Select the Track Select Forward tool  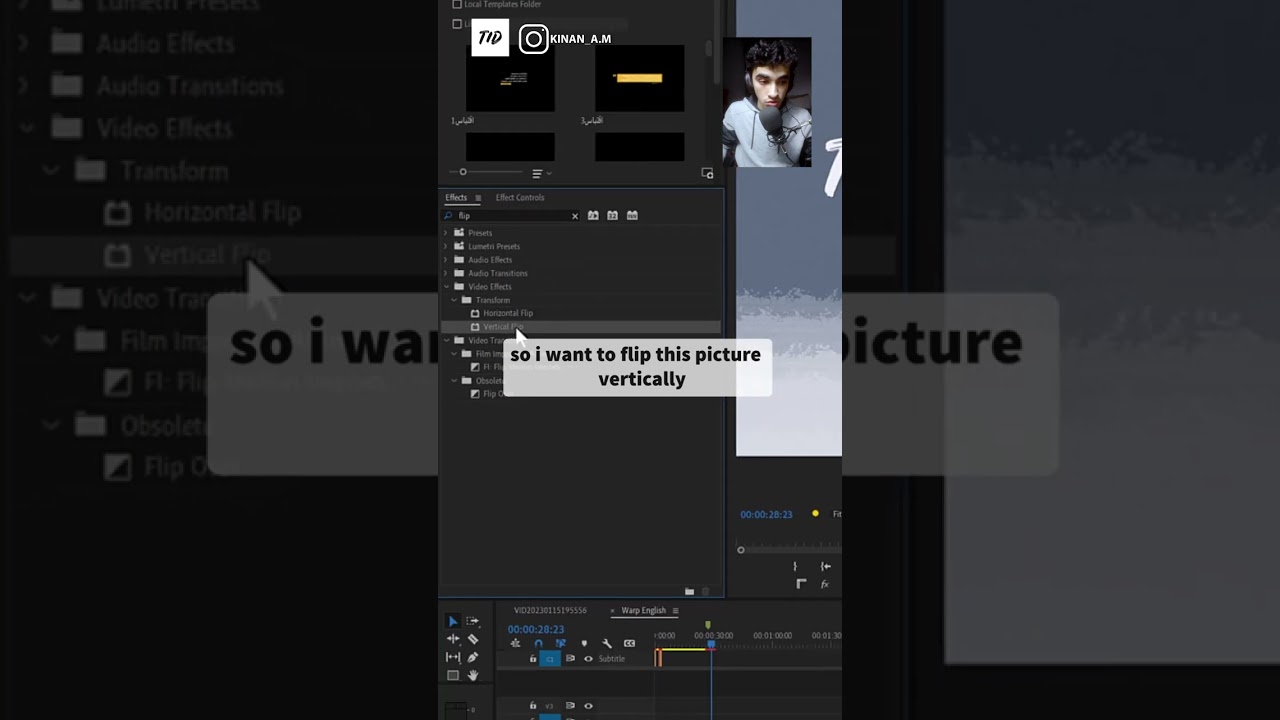pyautogui.click(x=473, y=621)
